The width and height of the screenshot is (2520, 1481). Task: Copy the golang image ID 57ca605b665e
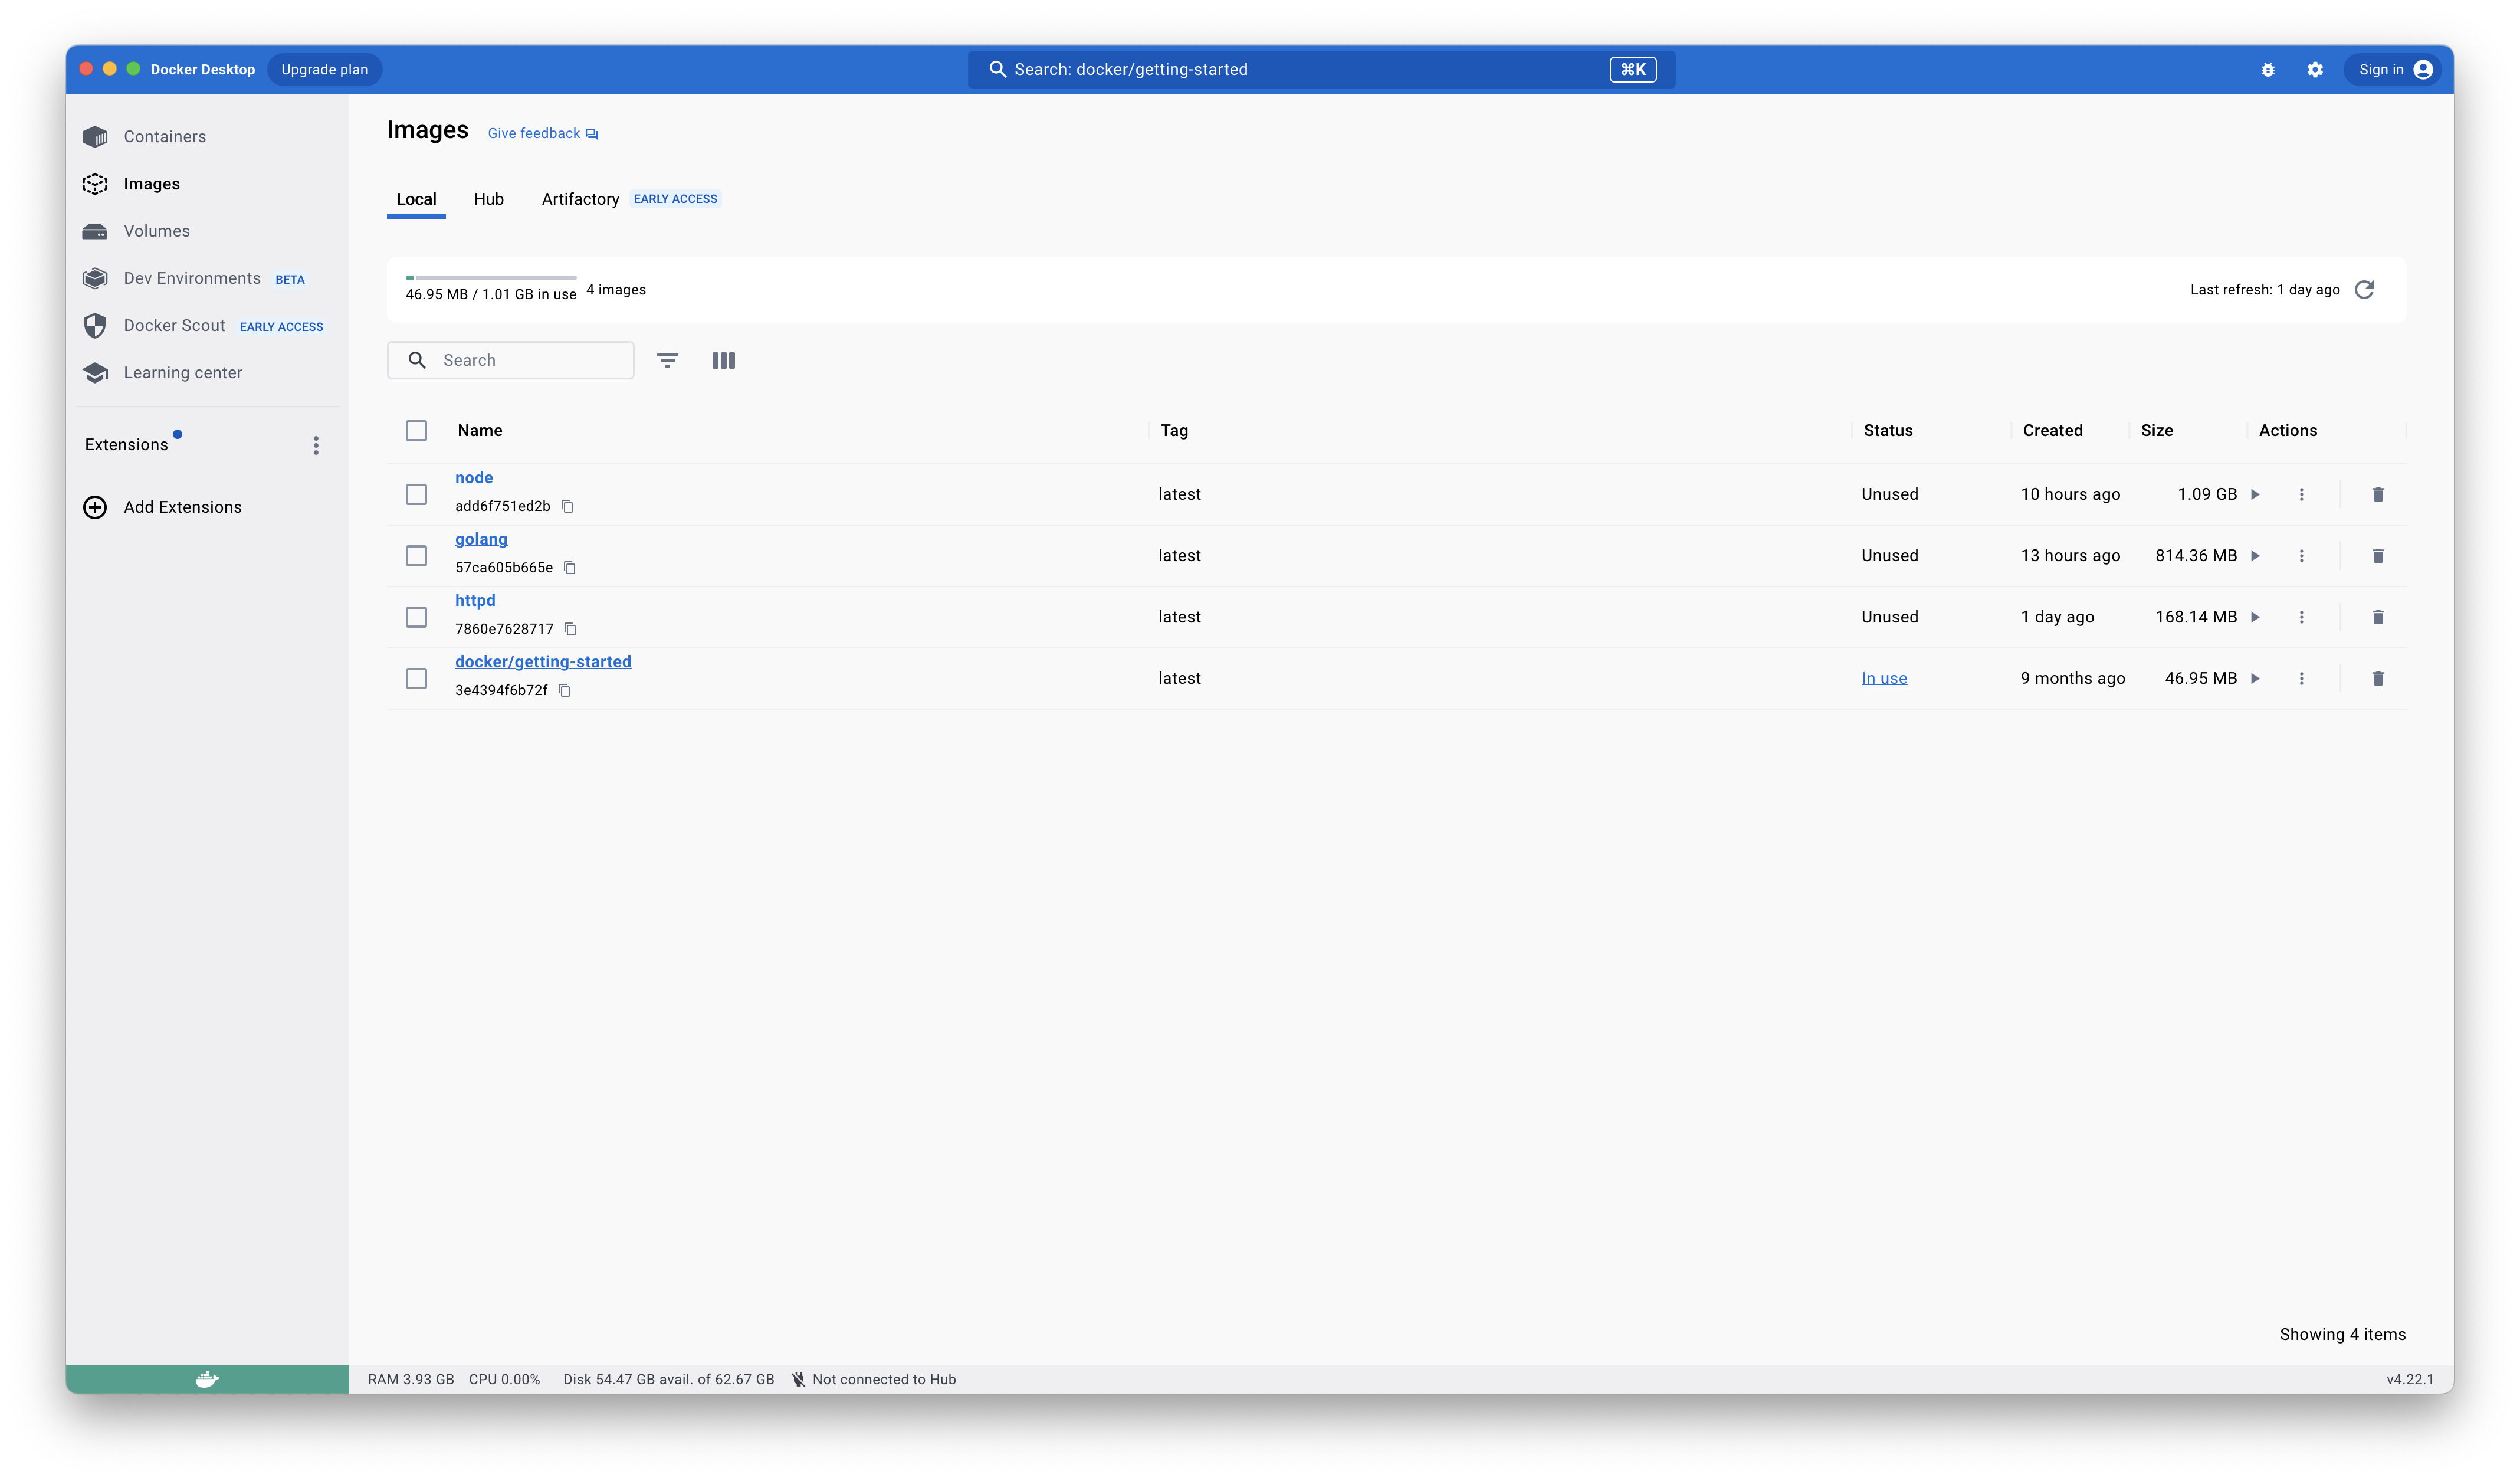click(570, 568)
